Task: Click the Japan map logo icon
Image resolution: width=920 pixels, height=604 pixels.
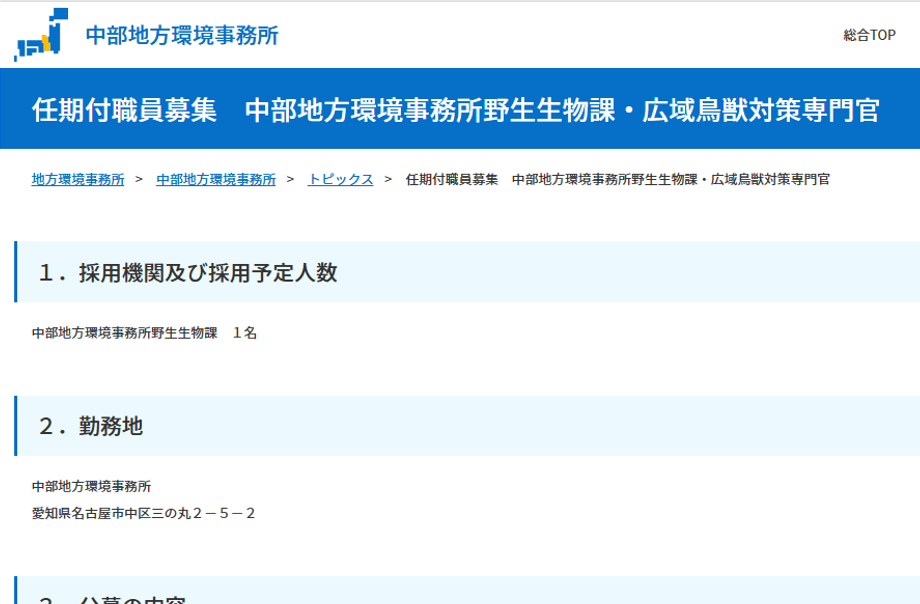Action: (x=41, y=34)
